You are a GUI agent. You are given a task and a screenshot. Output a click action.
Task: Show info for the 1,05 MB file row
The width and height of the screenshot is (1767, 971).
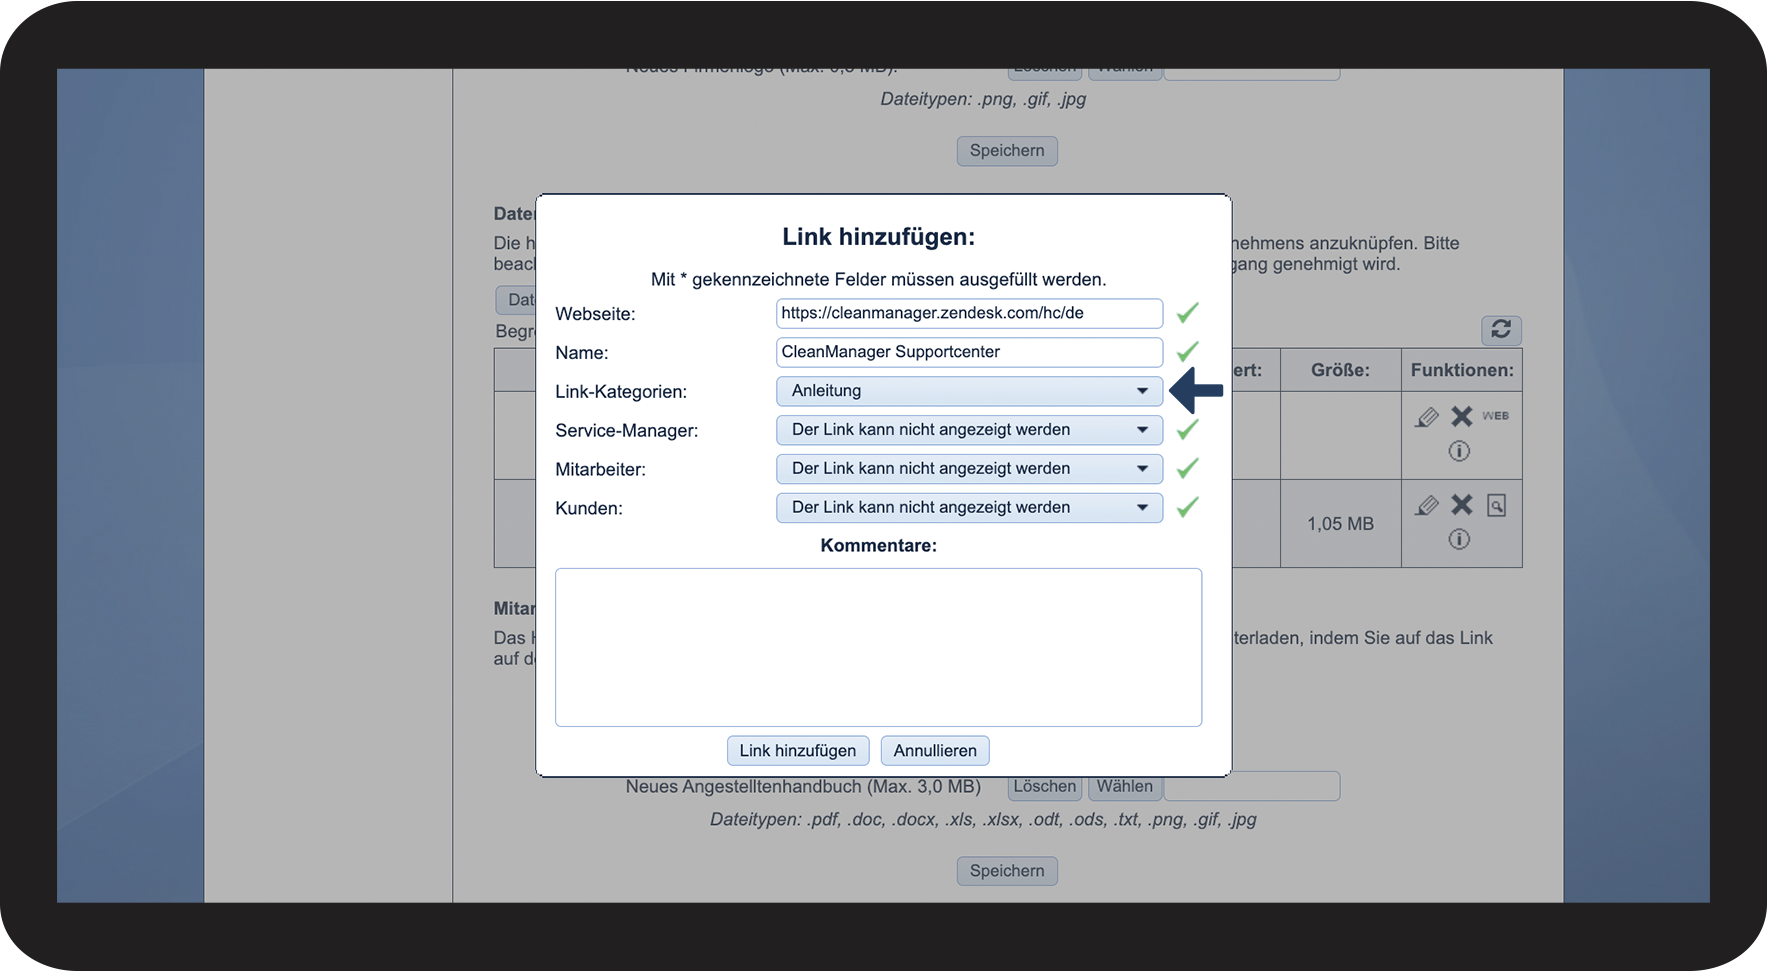1460,539
